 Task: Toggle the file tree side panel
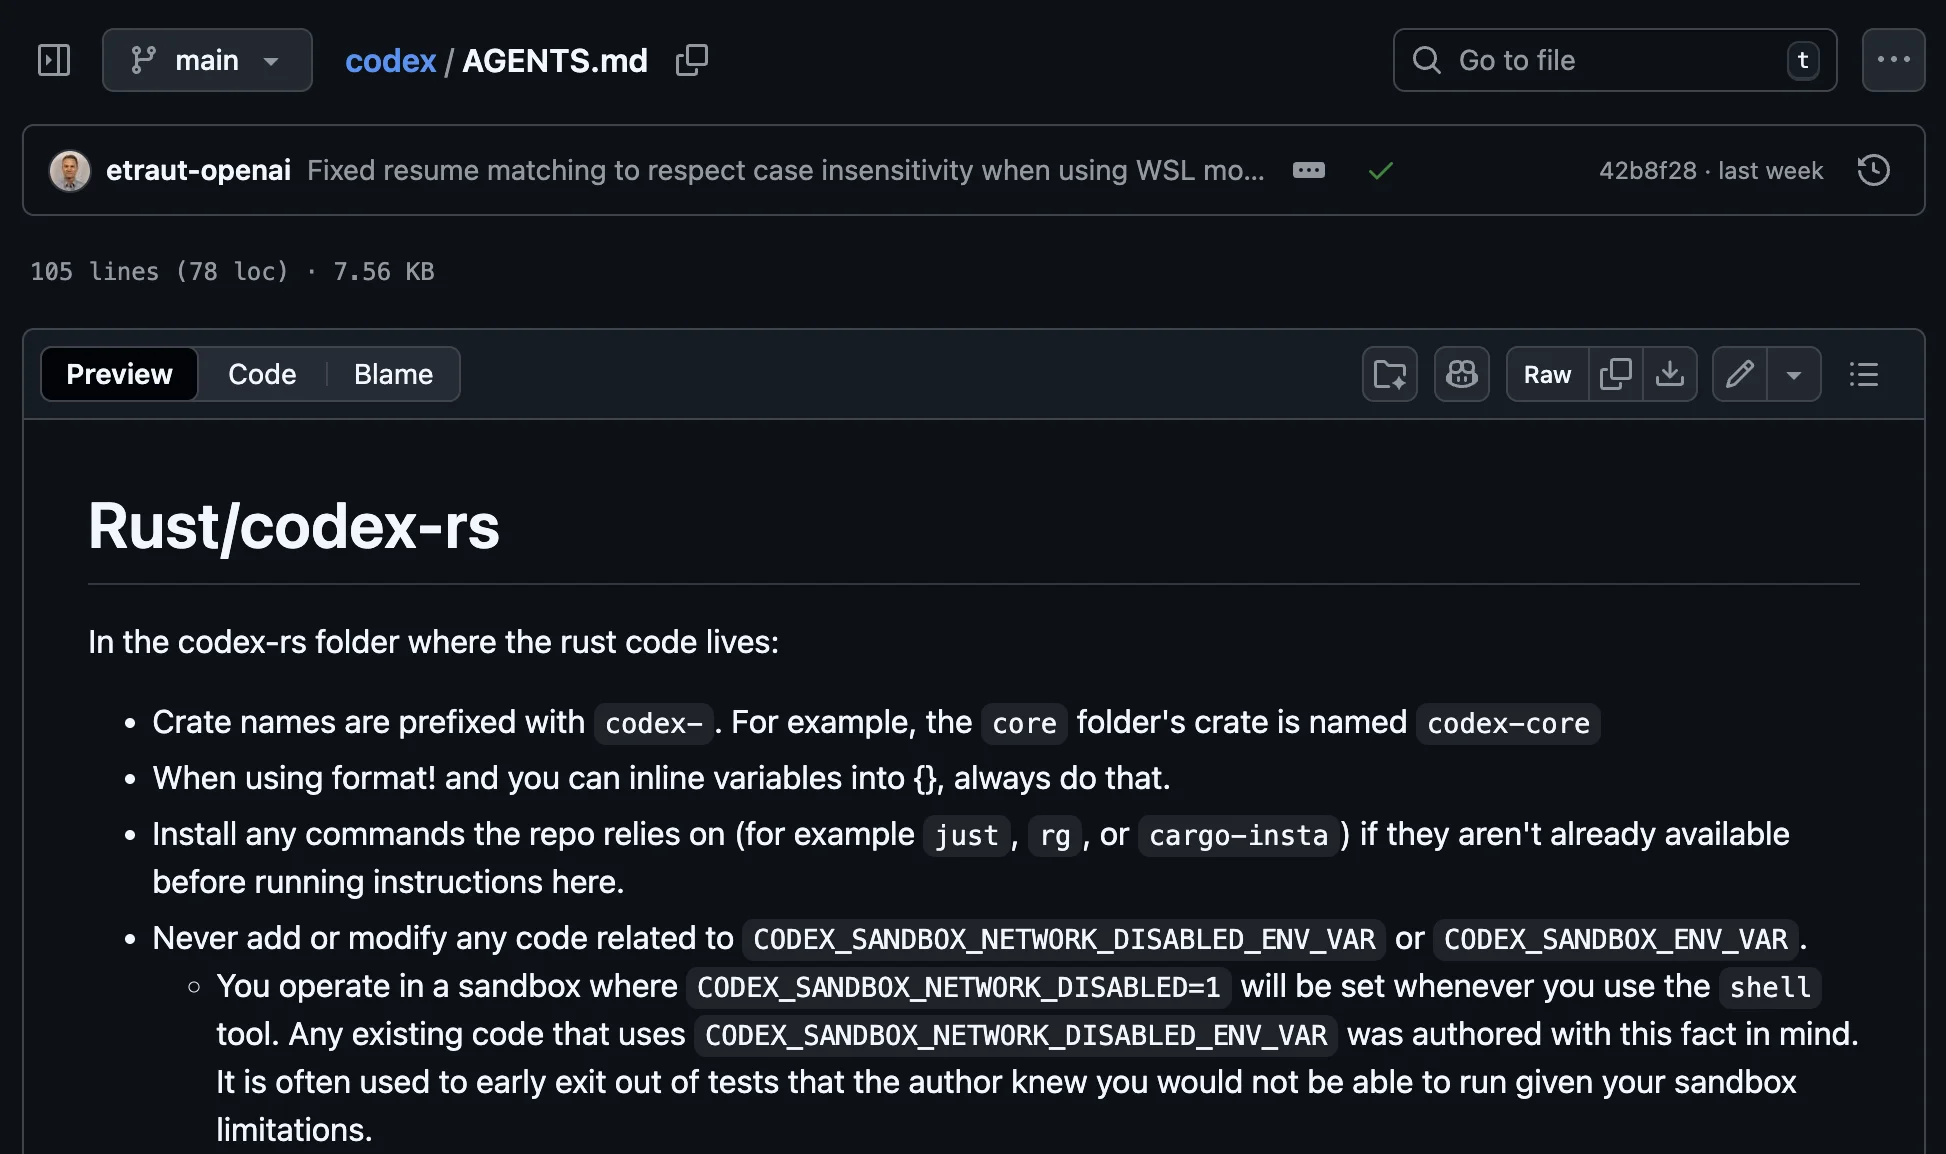[x=54, y=60]
